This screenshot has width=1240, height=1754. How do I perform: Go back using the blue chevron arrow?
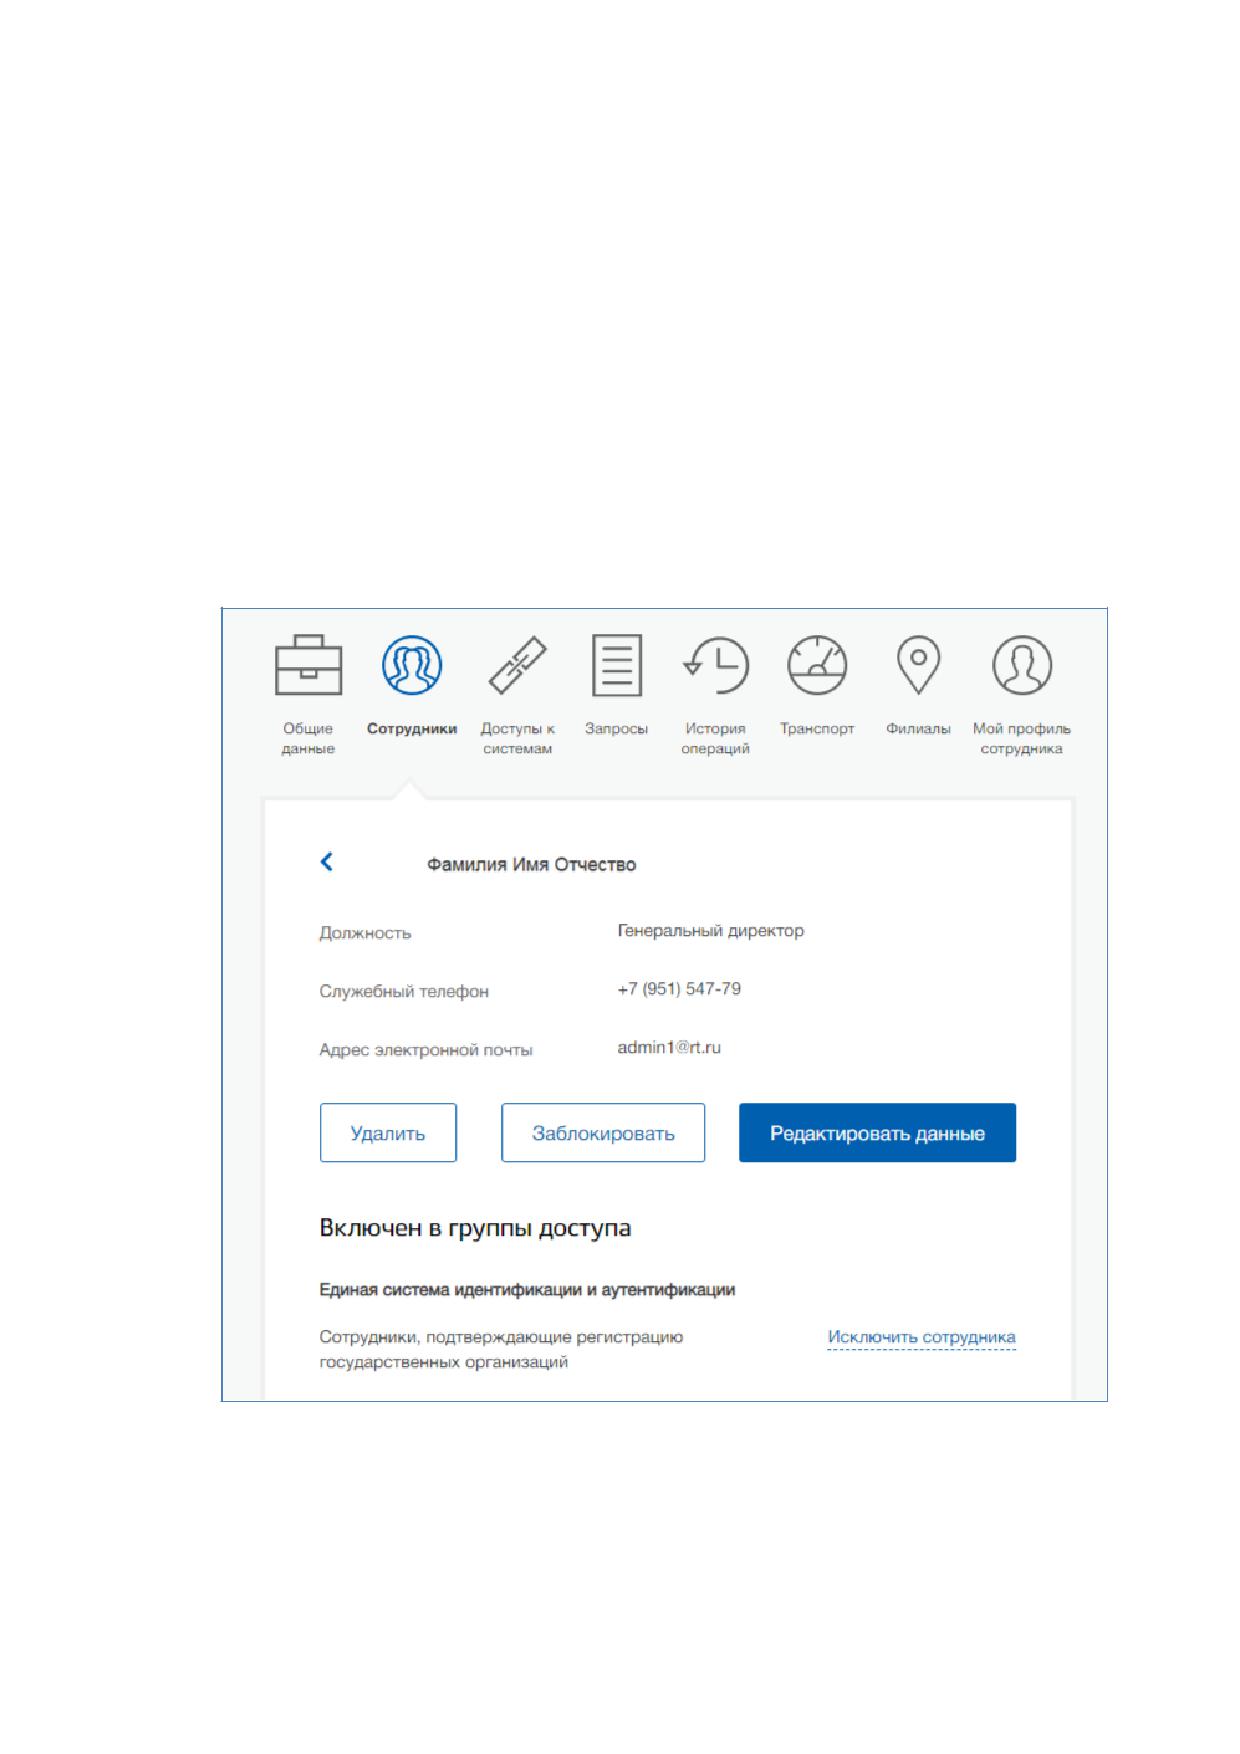tap(326, 862)
